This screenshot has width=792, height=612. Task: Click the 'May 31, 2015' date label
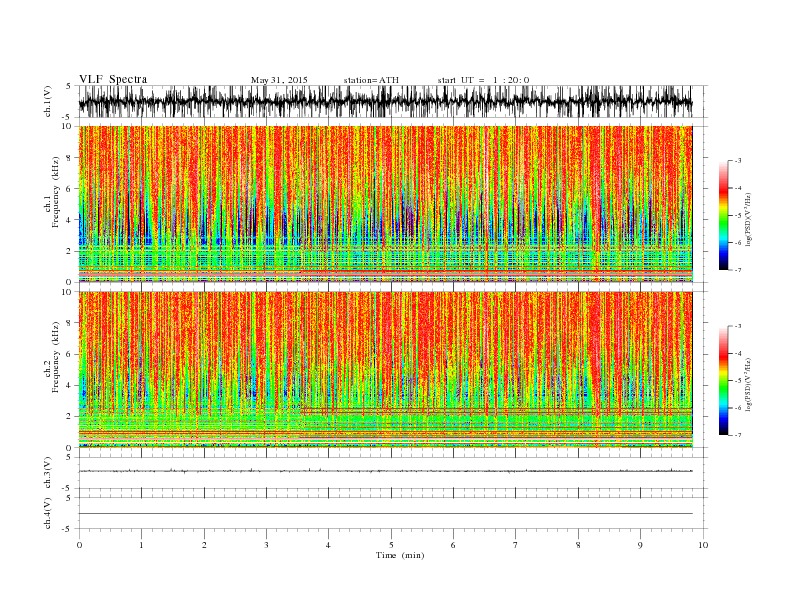[279, 80]
